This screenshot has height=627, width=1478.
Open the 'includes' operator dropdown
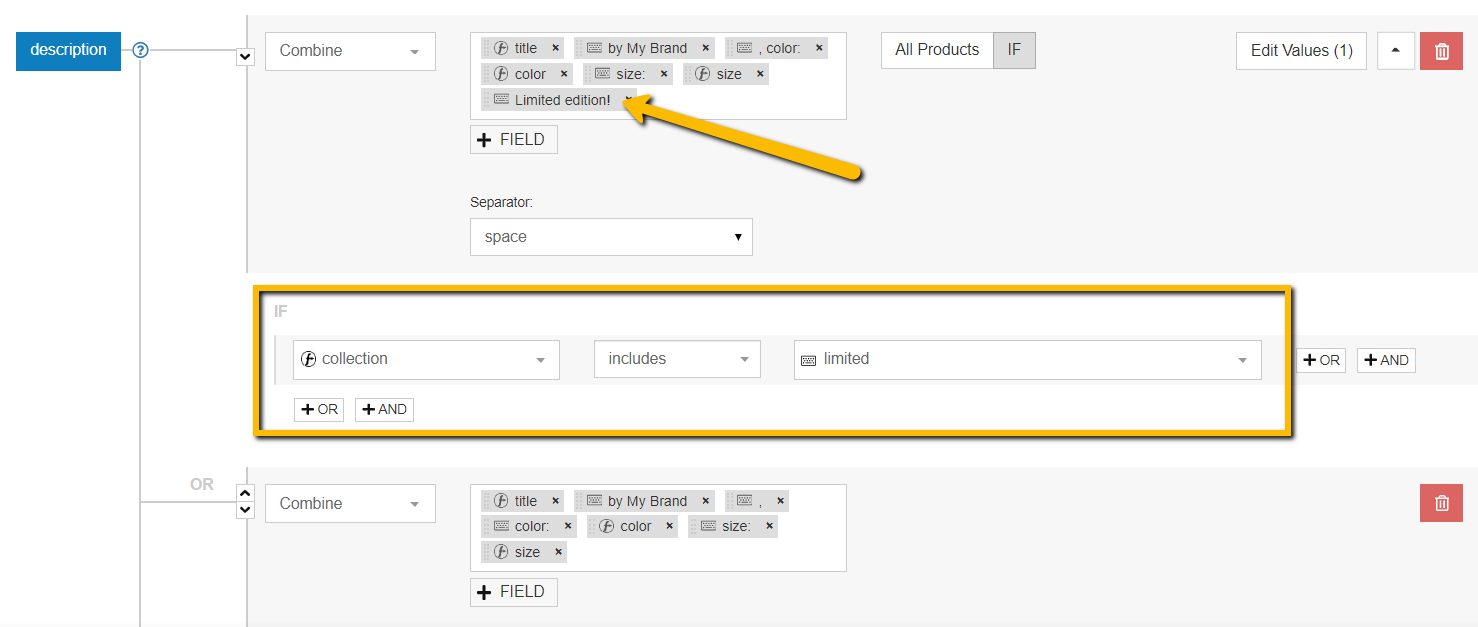pos(677,359)
